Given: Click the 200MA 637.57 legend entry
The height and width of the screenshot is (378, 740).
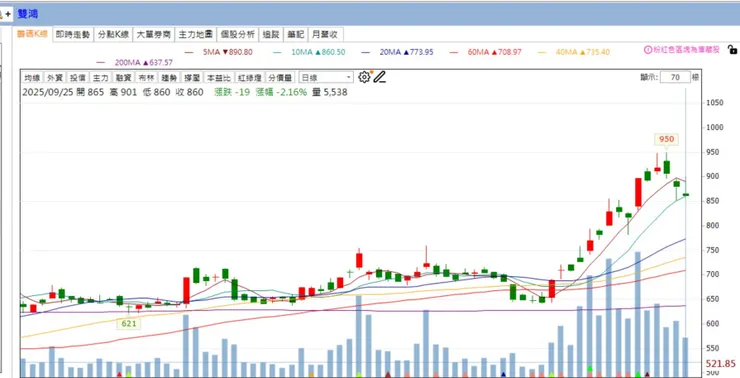Looking at the screenshot, I should tap(135, 62).
